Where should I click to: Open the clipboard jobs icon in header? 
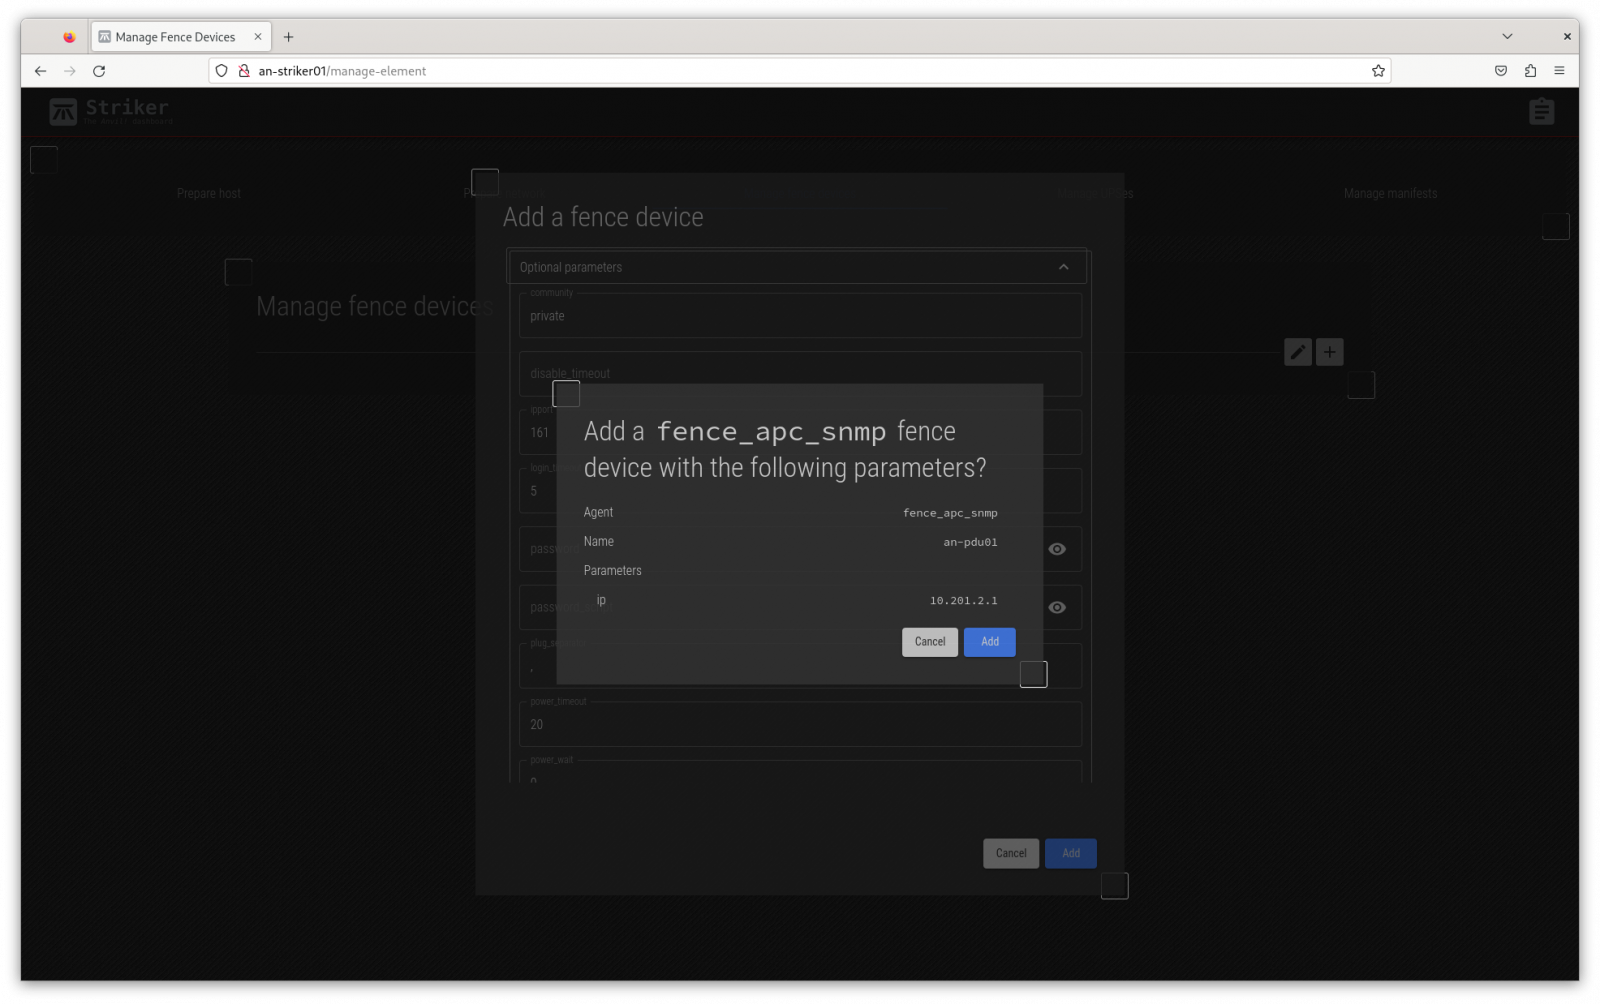coord(1541,111)
